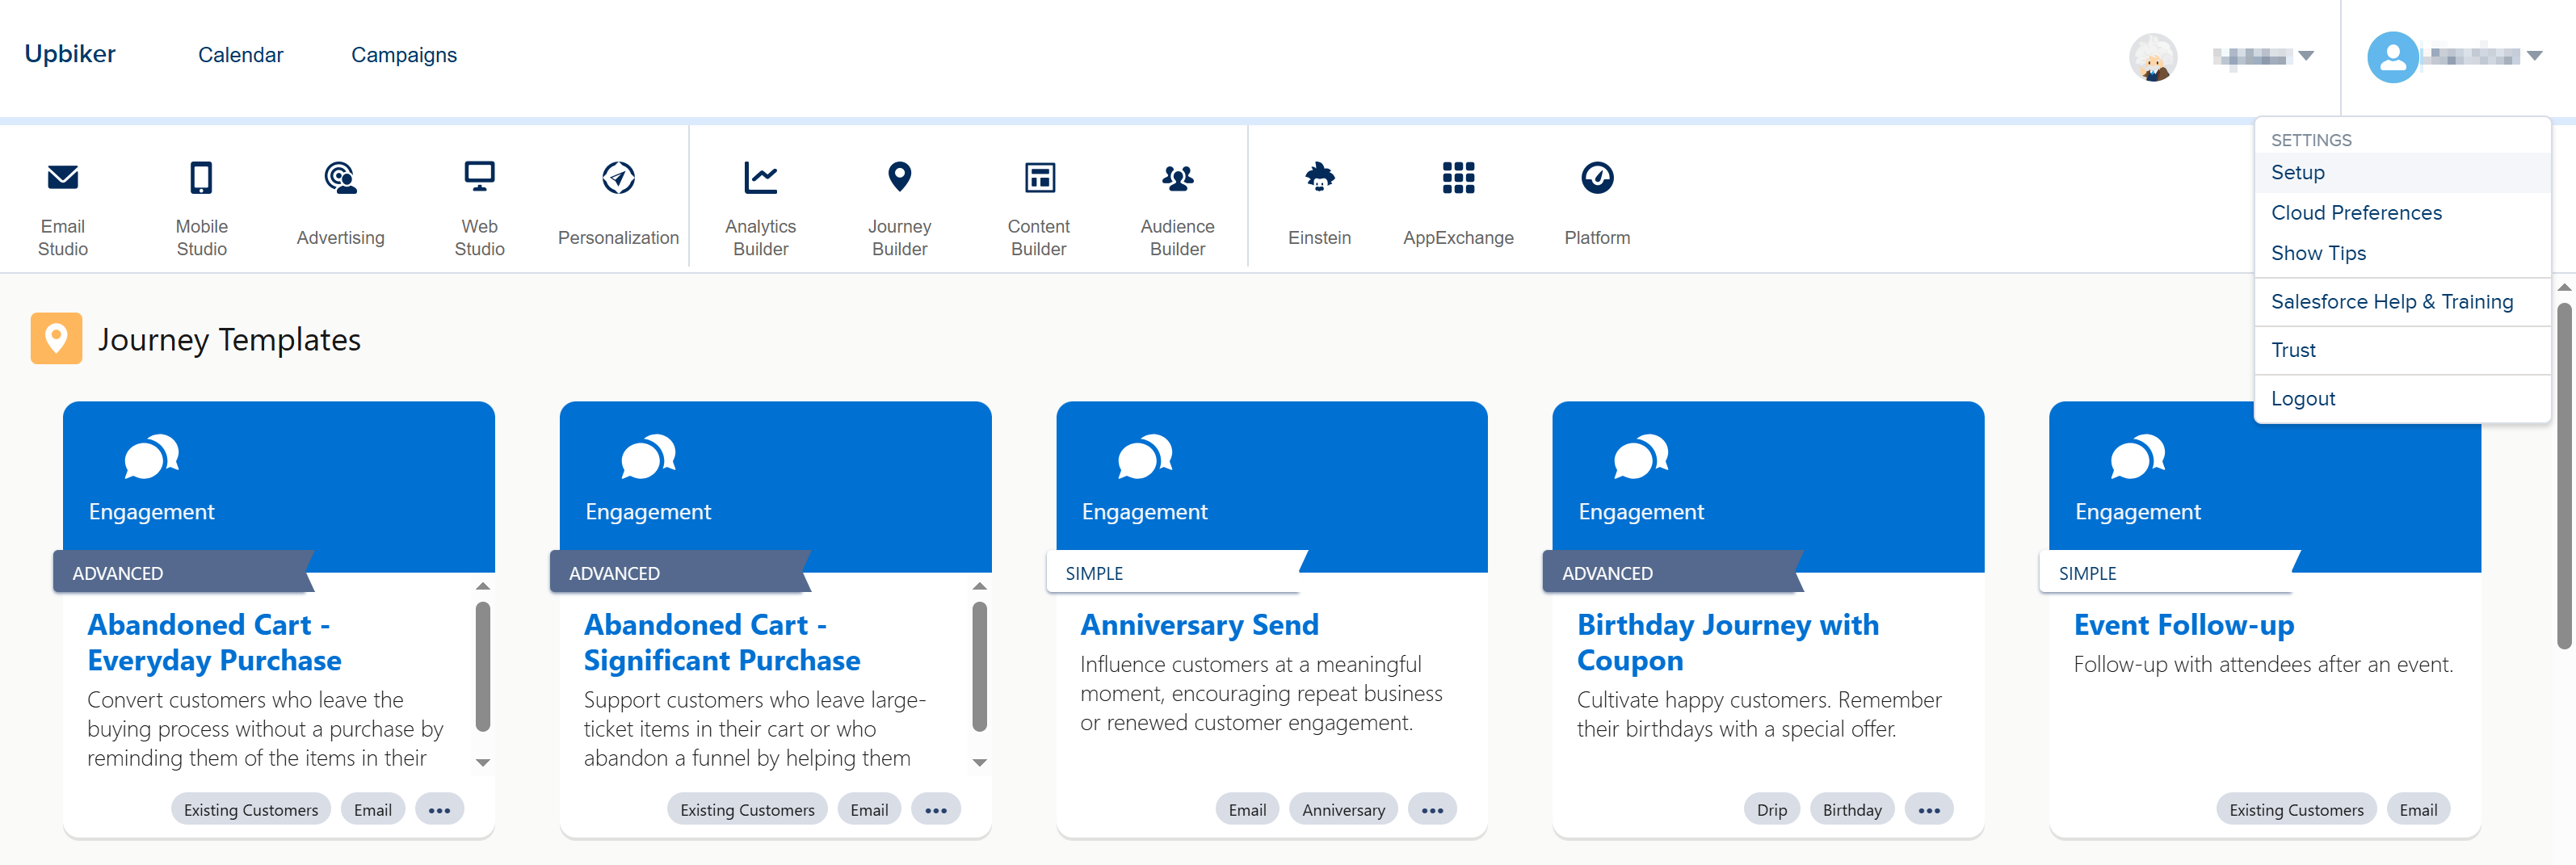Open Abandoned Cart - Everyday Purchase template
The image size is (2576, 865).
pyautogui.click(x=214, y=642)
